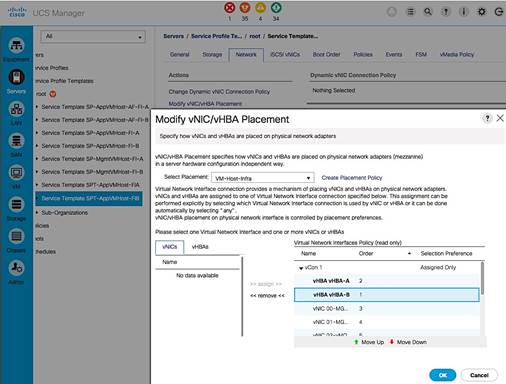Image resolution: width=506 pixels, height=384 pixels.
Task: Expand Service Template SPT-AppVMHost-FIA
Action: point(37,185)
